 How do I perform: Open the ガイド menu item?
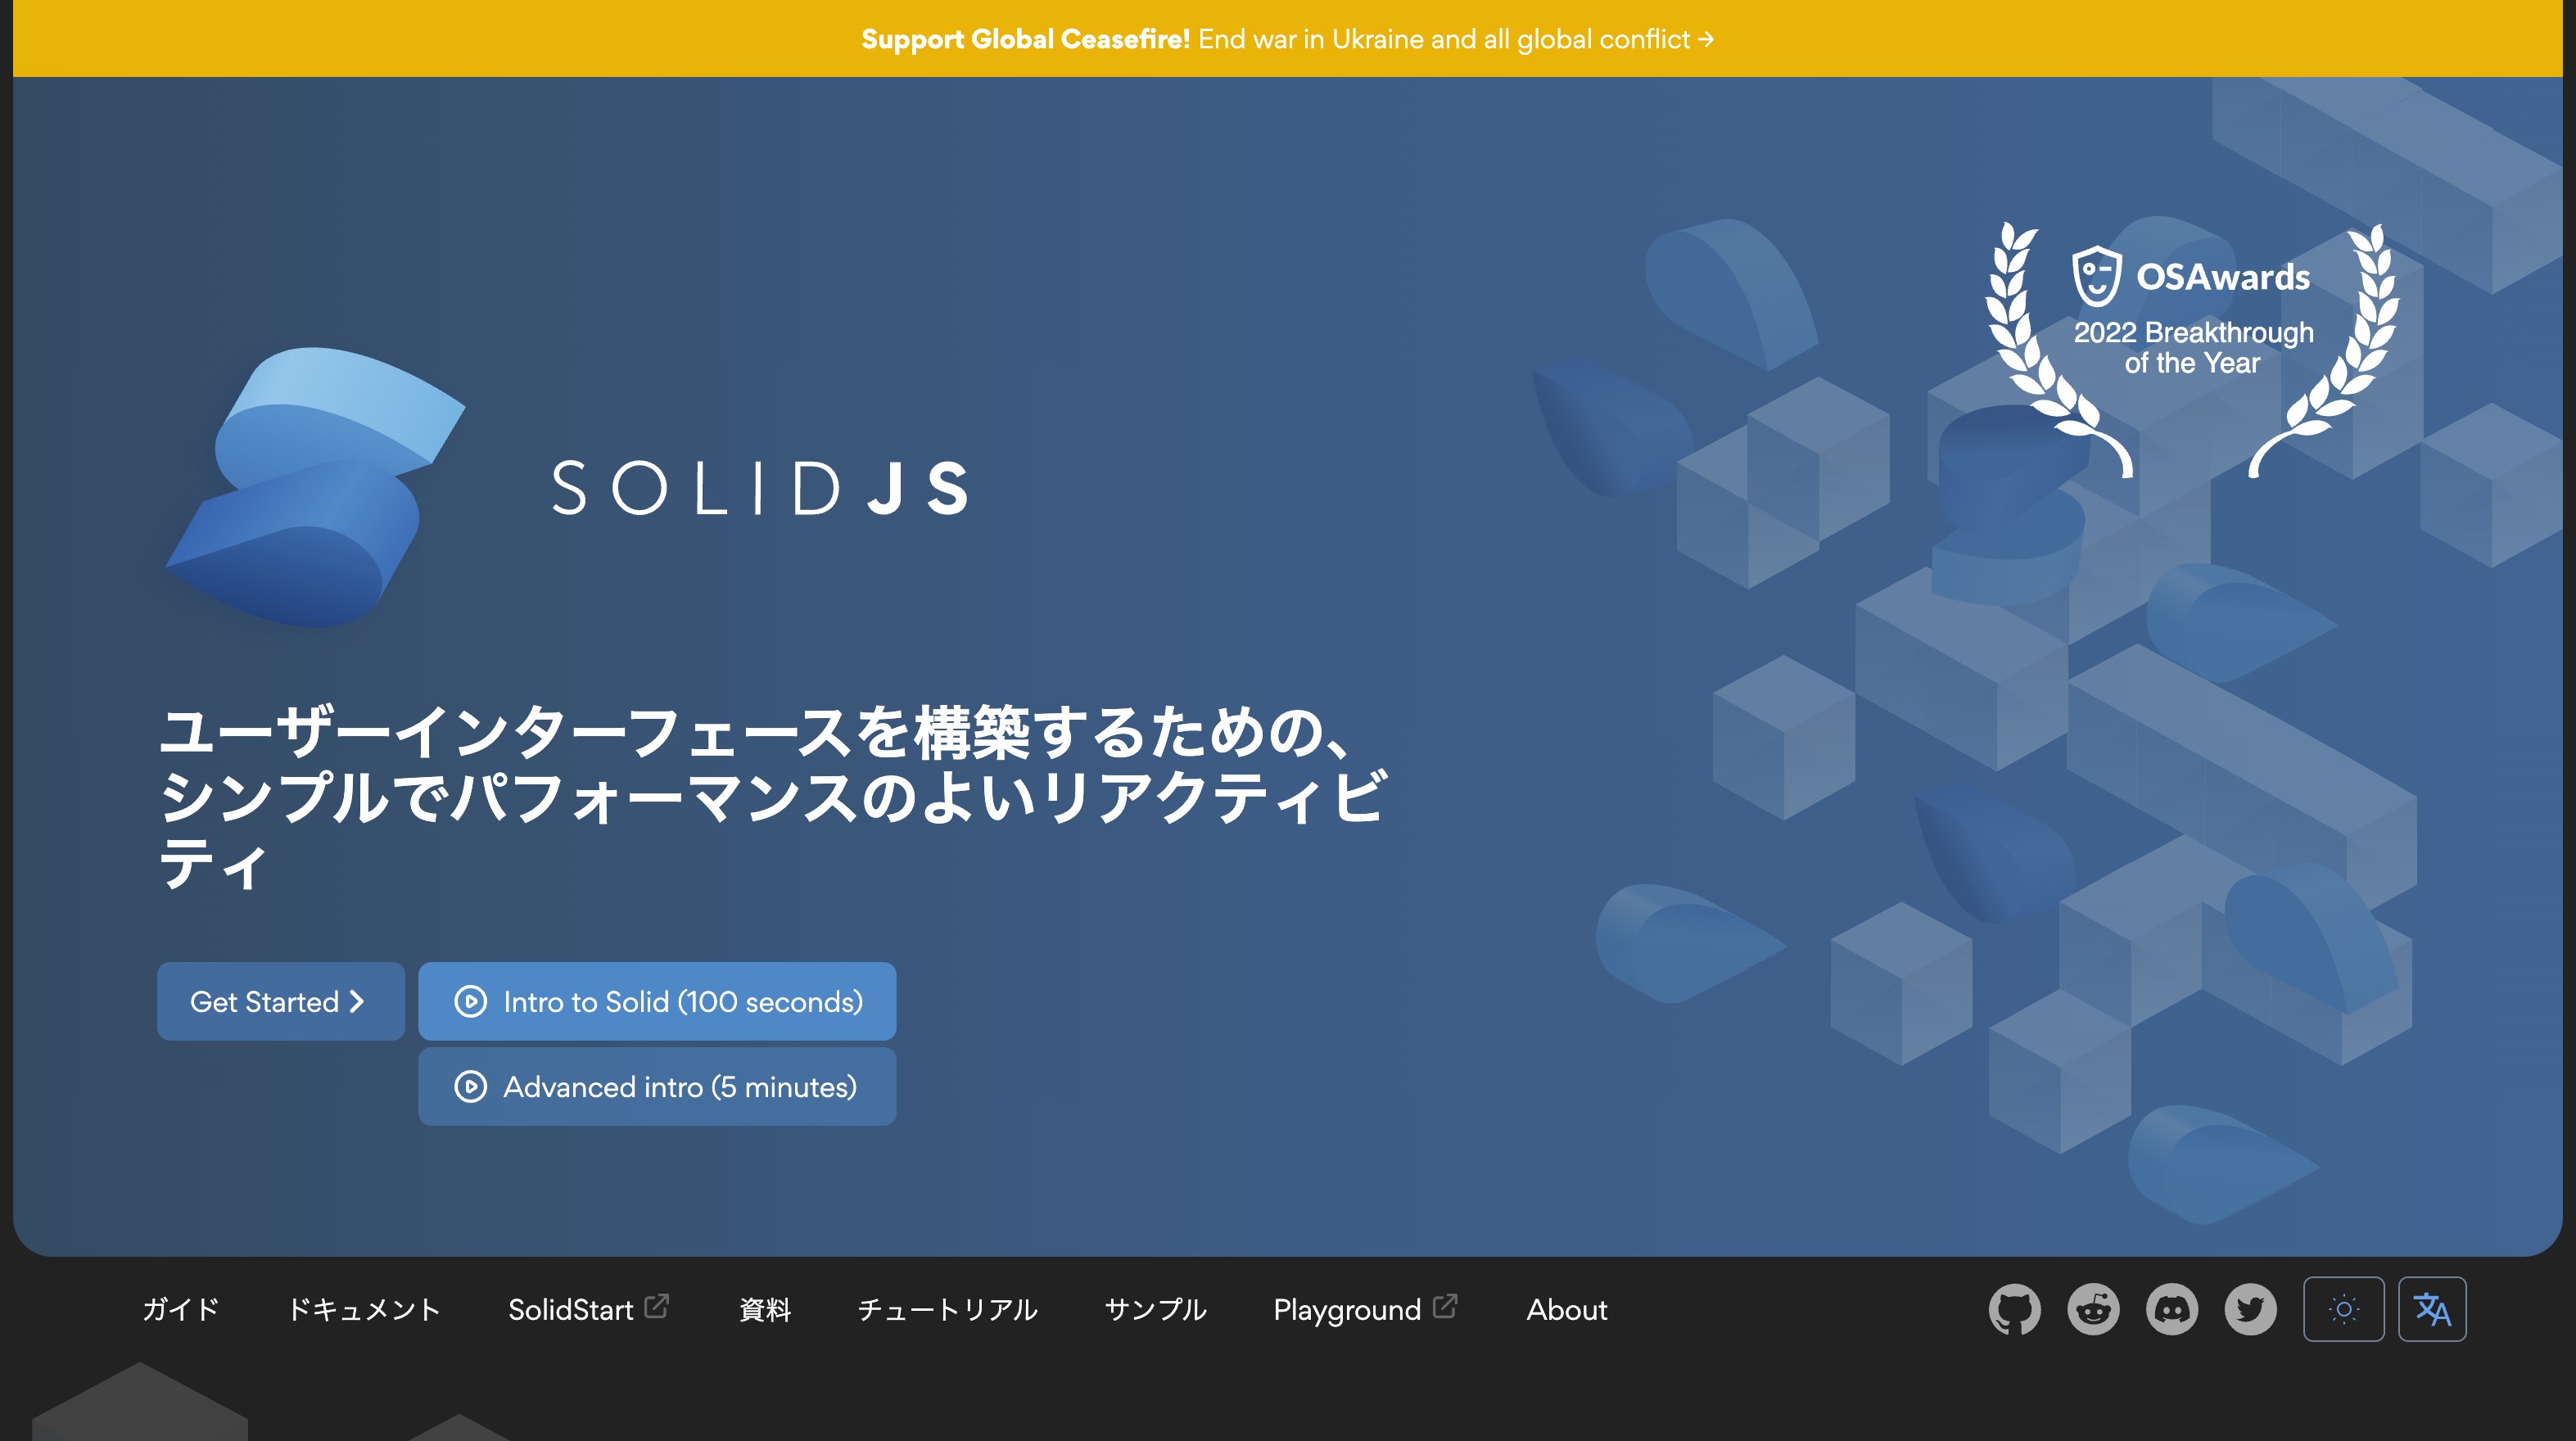pyautogui.click(x=180, y=1310)
